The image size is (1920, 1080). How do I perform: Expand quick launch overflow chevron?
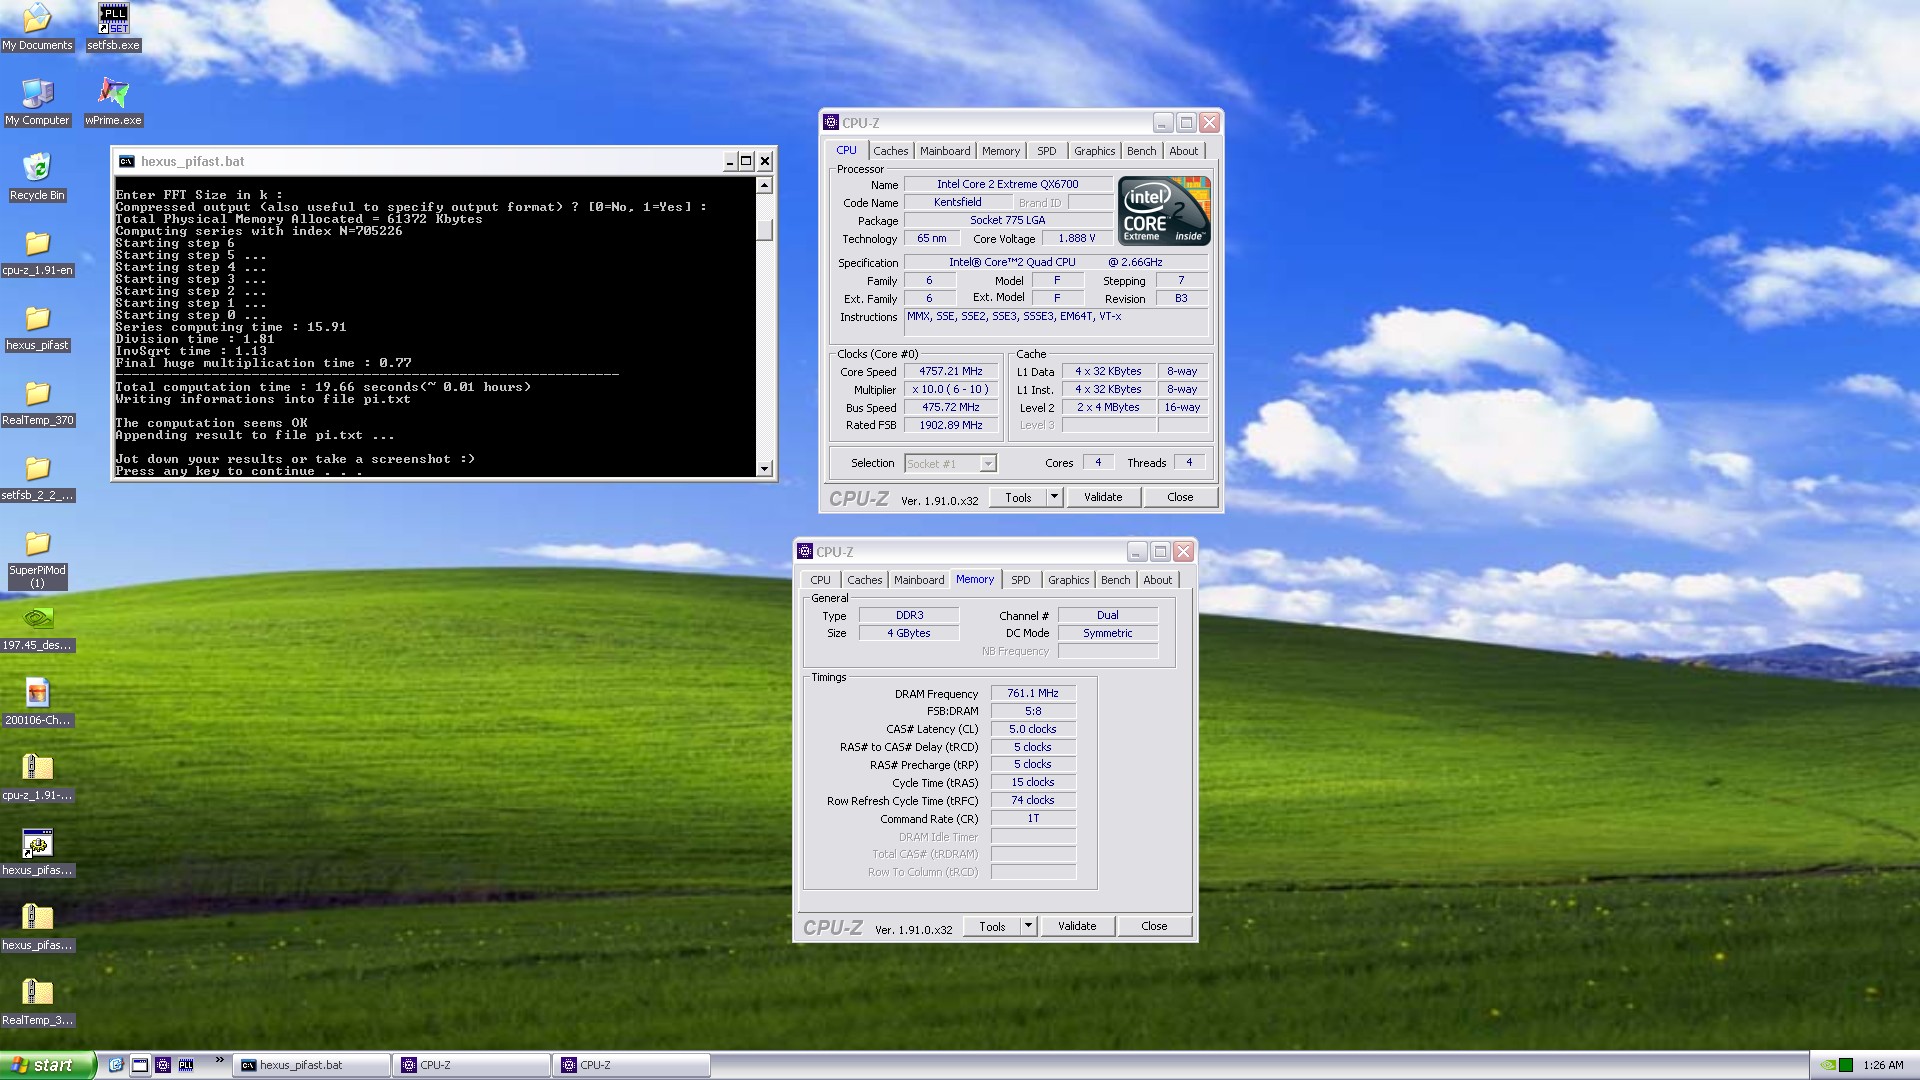219,1061
